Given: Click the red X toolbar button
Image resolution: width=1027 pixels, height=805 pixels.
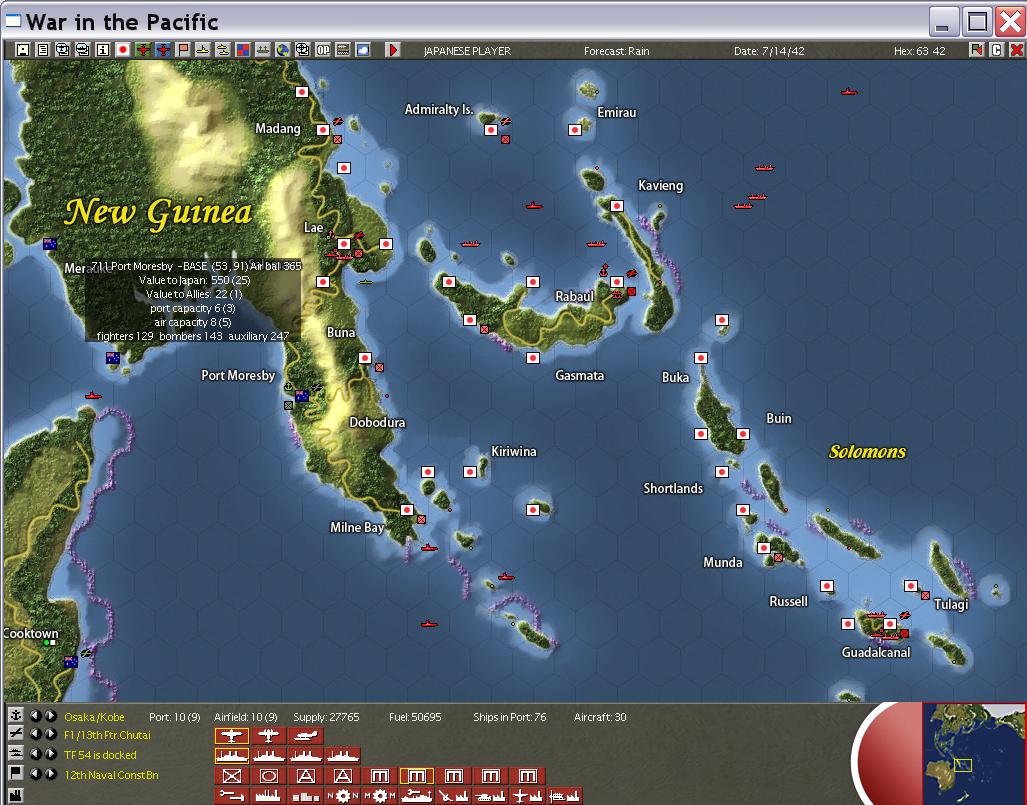Looking at the screenshot, I should click(1016, 50).
